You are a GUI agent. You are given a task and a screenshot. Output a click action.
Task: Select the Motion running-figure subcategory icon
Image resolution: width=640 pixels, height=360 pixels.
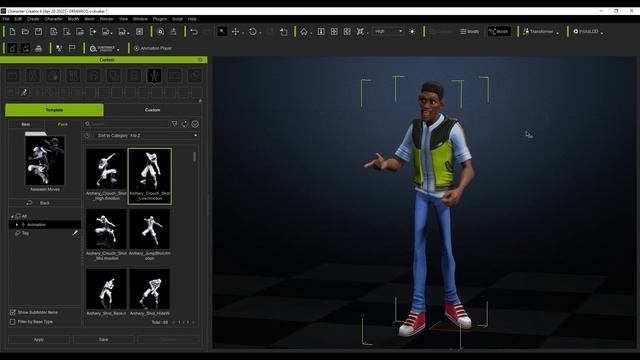pyautogui.click(x=24, y=92)
